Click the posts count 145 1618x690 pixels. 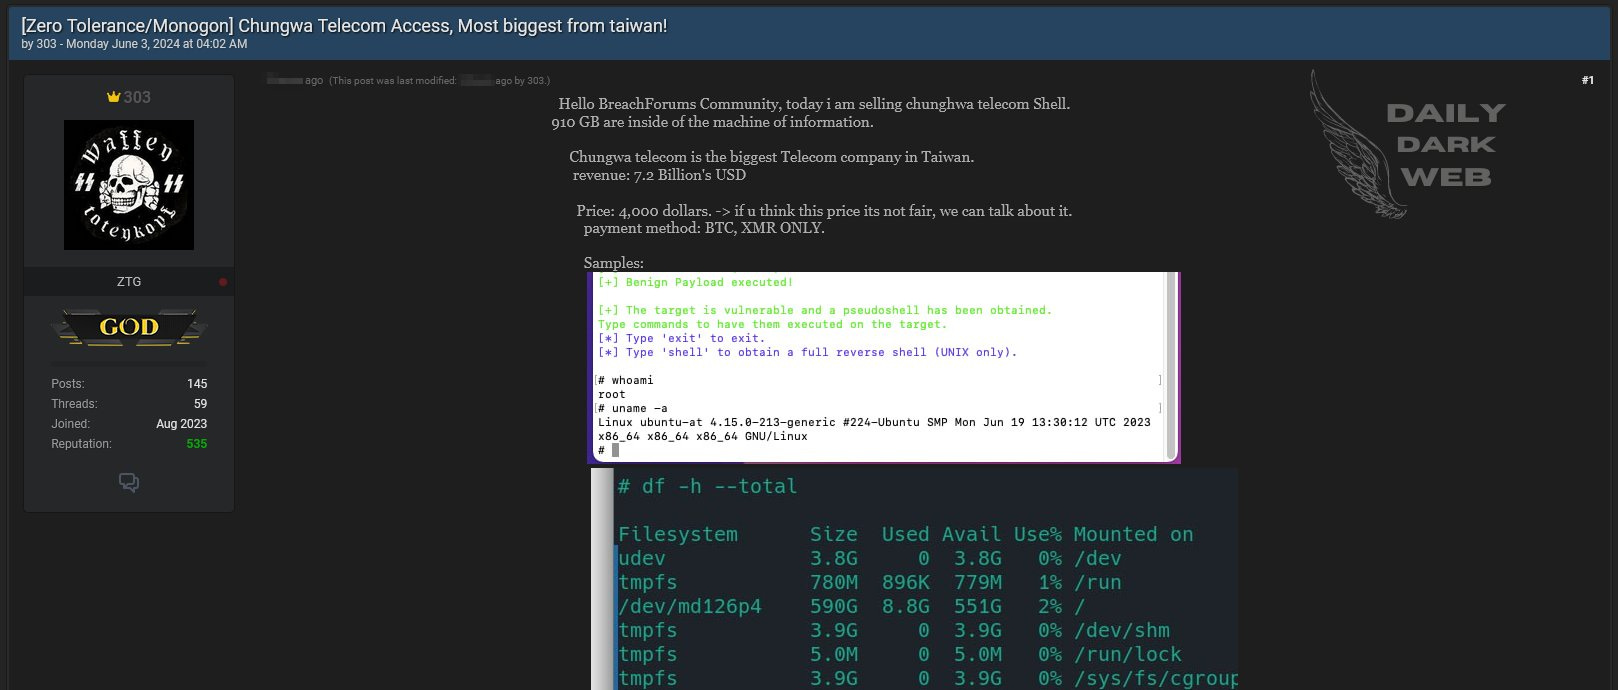pos(197,384)
